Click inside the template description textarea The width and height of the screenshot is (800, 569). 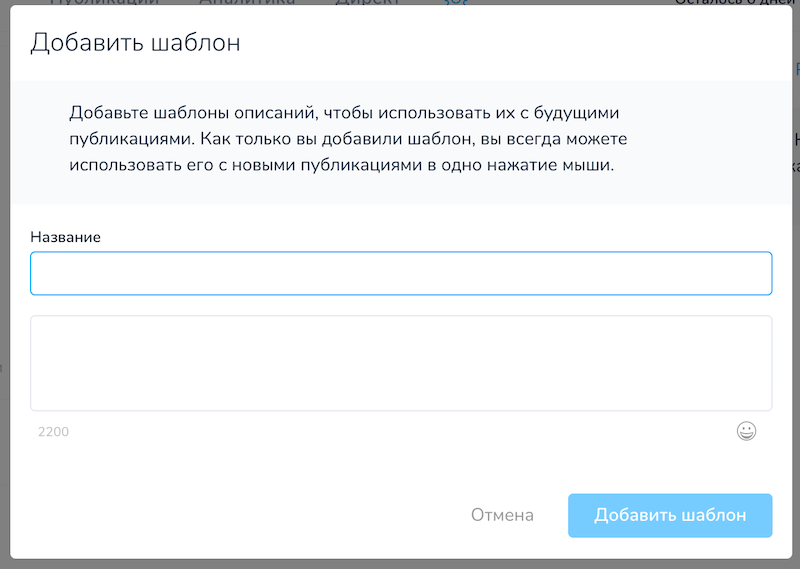coord(401,363)
